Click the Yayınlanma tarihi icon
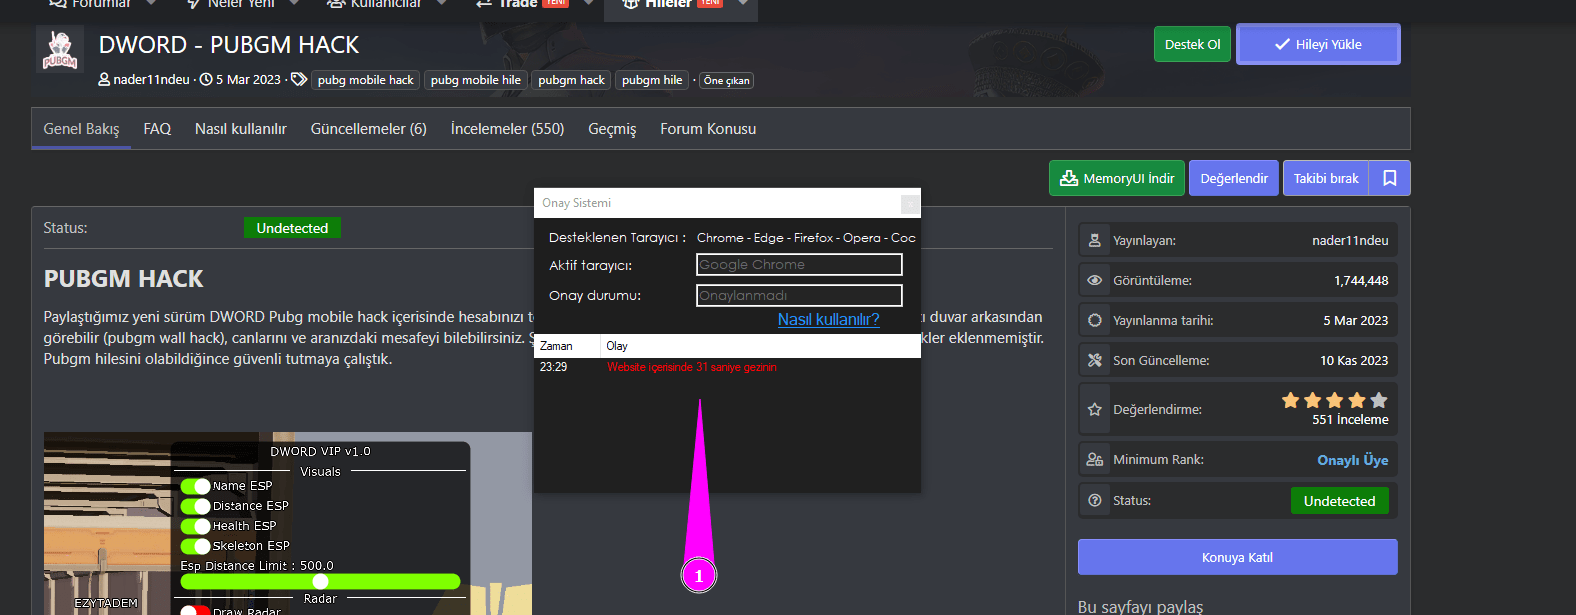Viewport: 1576px width, 615px height. tap(1095, 320)
